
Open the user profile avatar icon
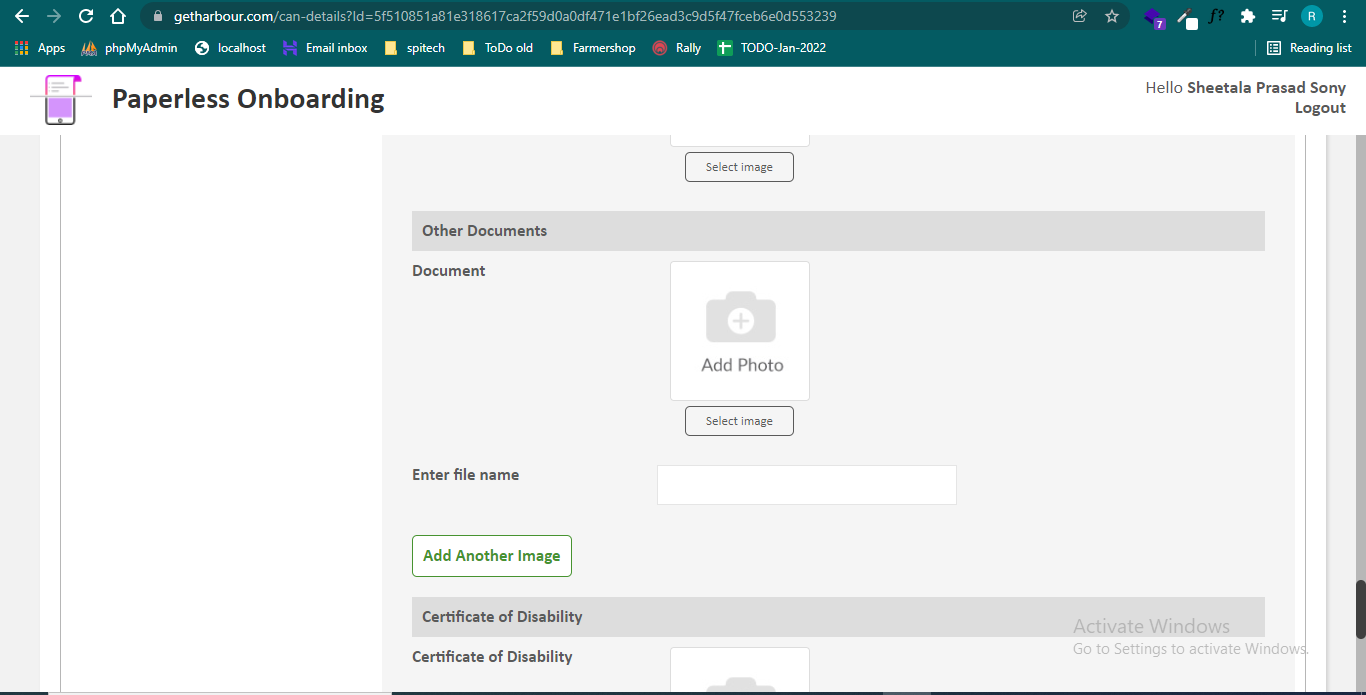(x=1311, y=16)
